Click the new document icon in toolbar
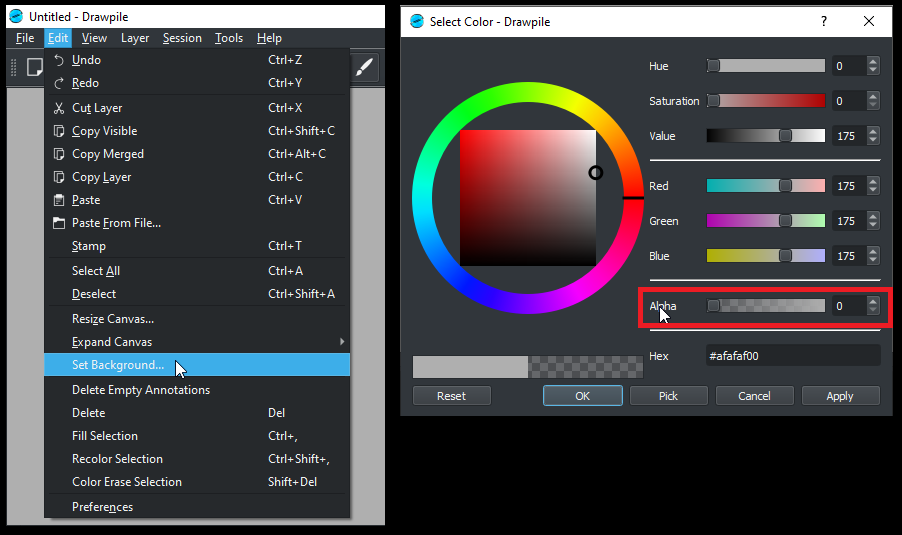This screenshot has height=535, width=902. (35, 67)
